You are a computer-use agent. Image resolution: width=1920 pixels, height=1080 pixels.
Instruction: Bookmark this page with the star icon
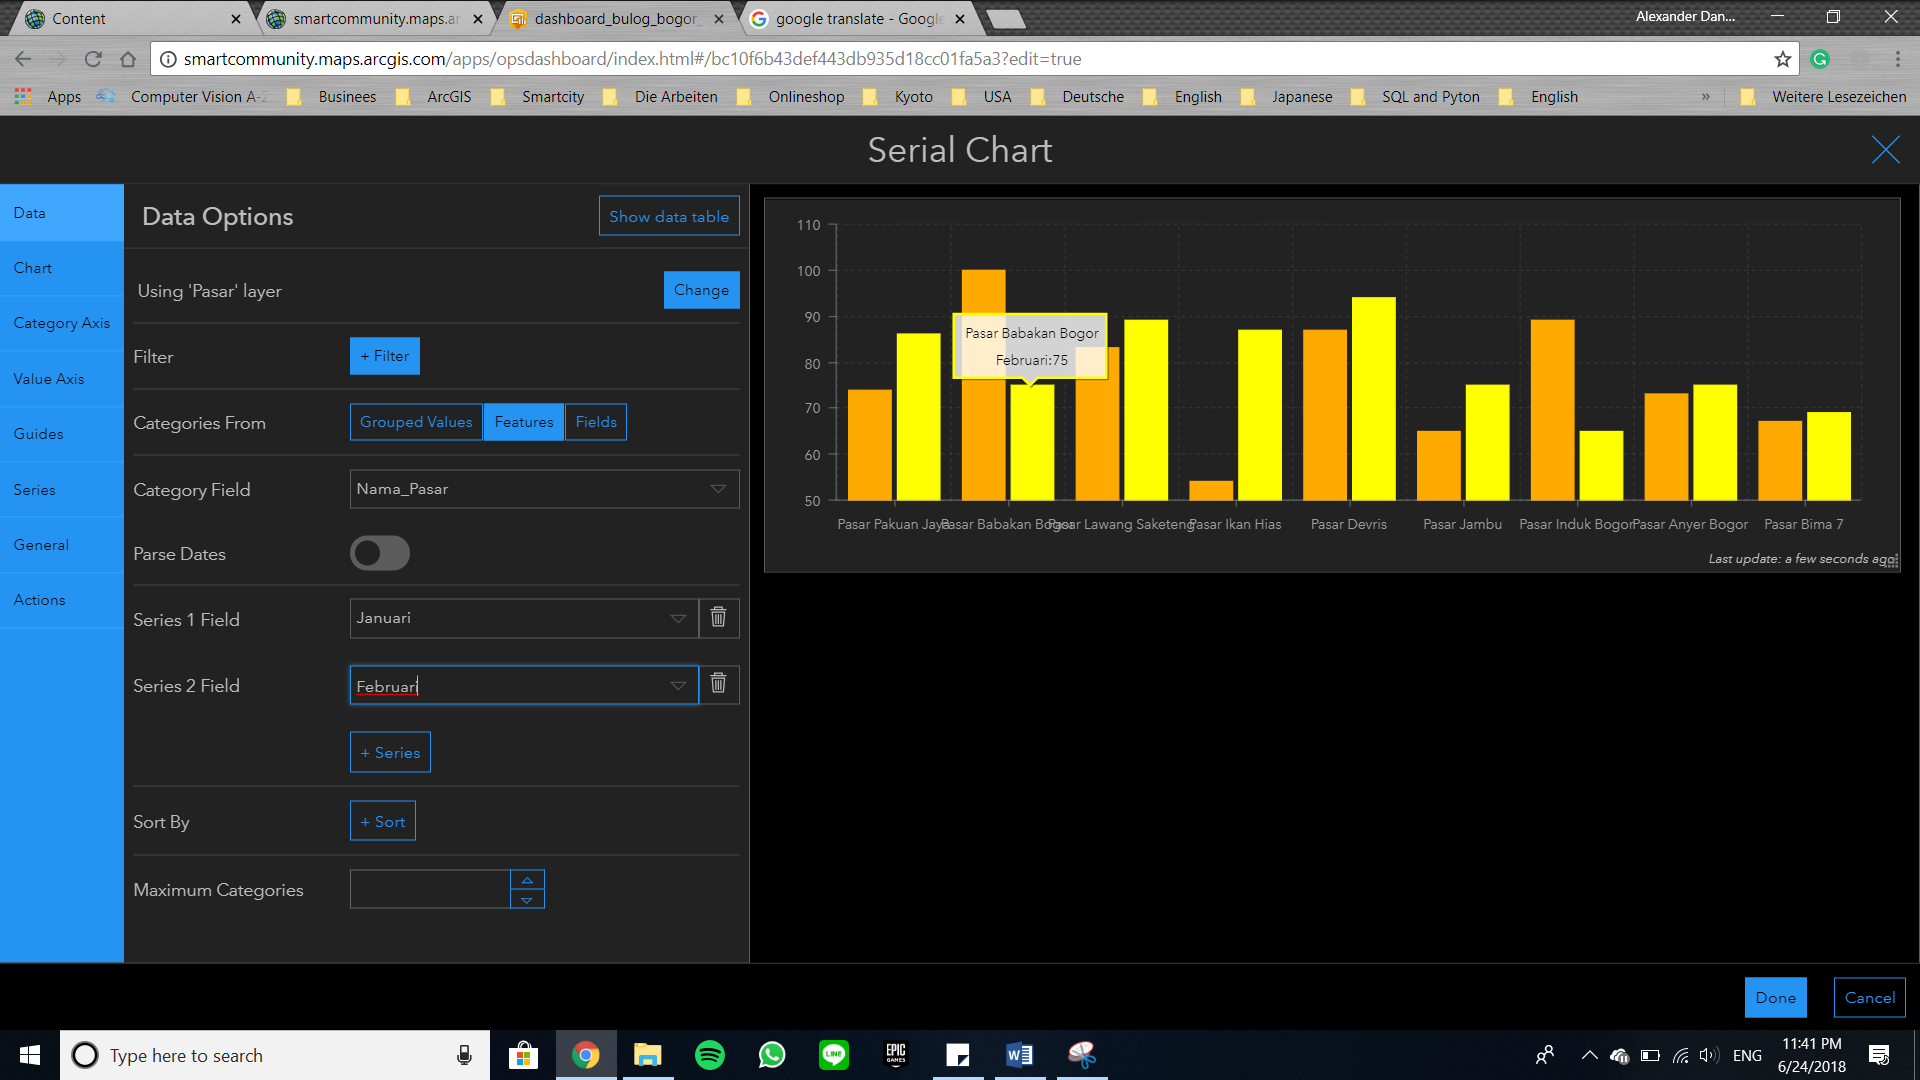click(1782, 59)
